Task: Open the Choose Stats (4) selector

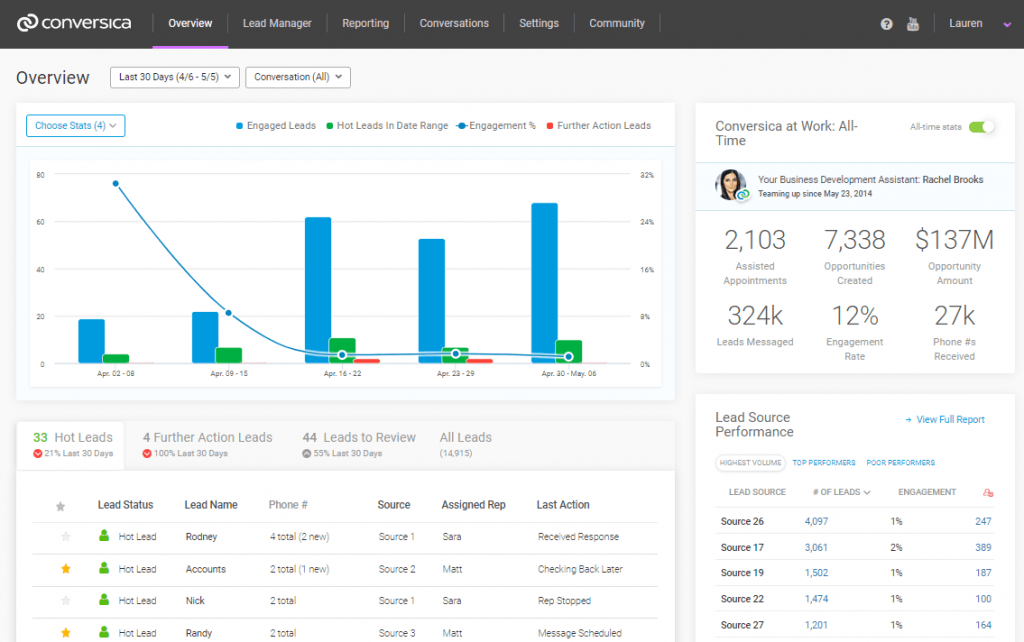Action: pyautogui.click(x=75, y=126)
